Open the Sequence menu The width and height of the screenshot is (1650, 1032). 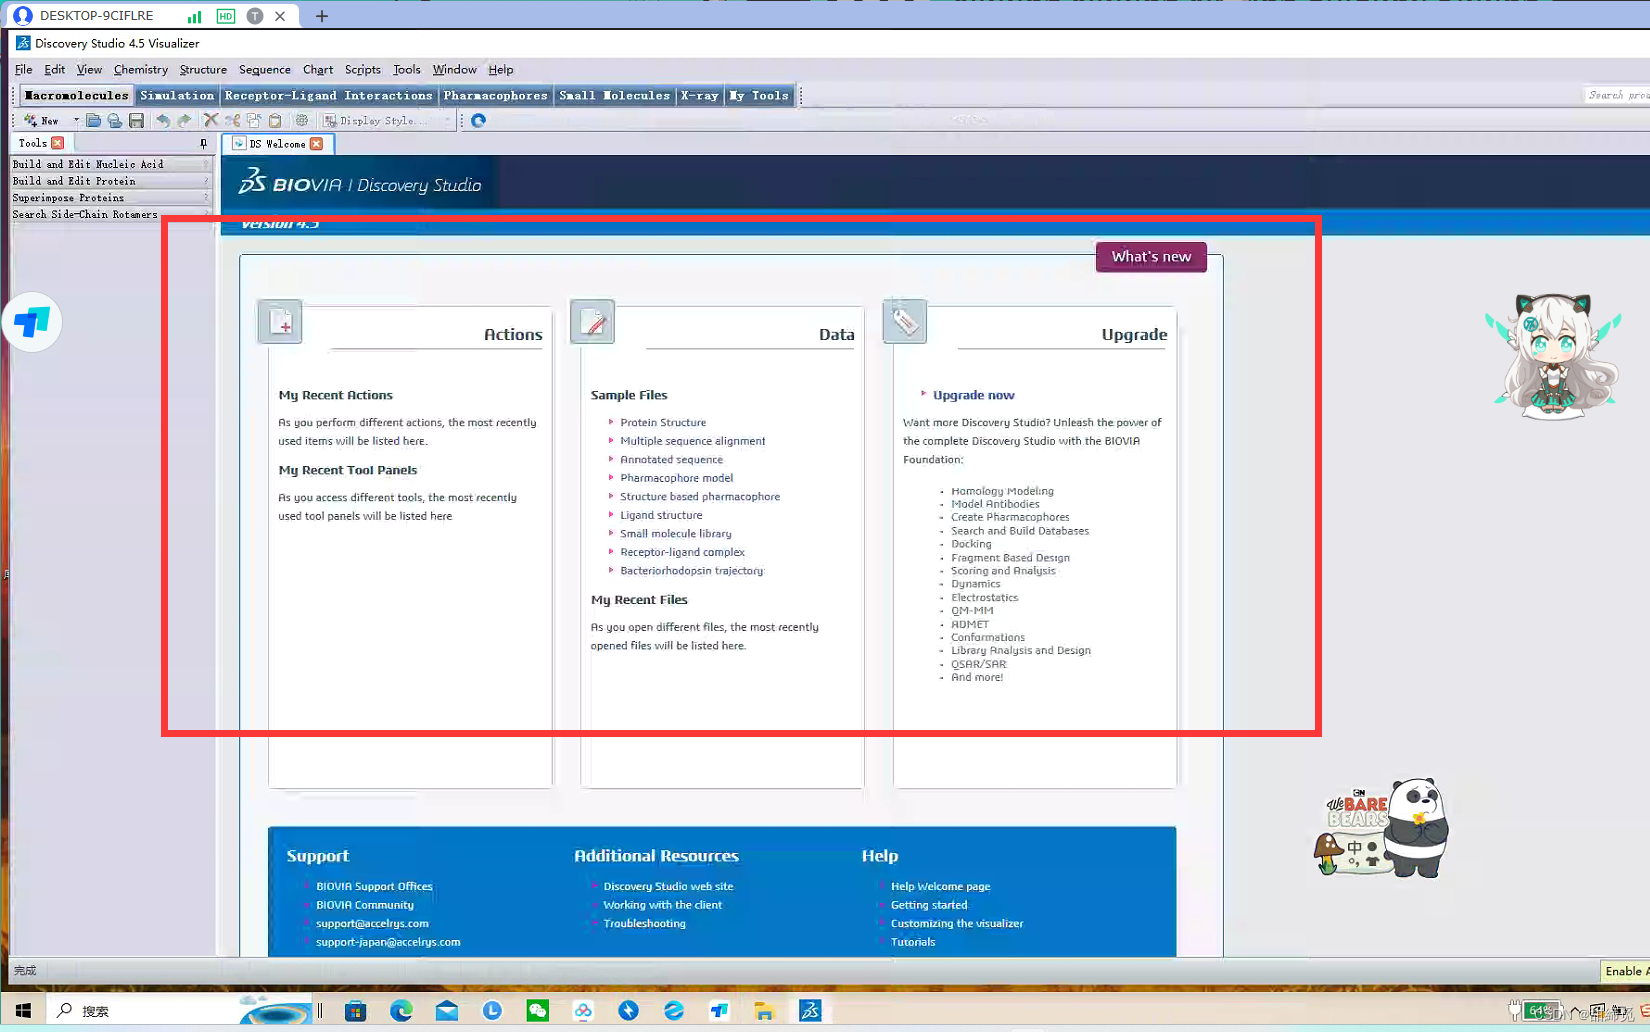point(265,70)
